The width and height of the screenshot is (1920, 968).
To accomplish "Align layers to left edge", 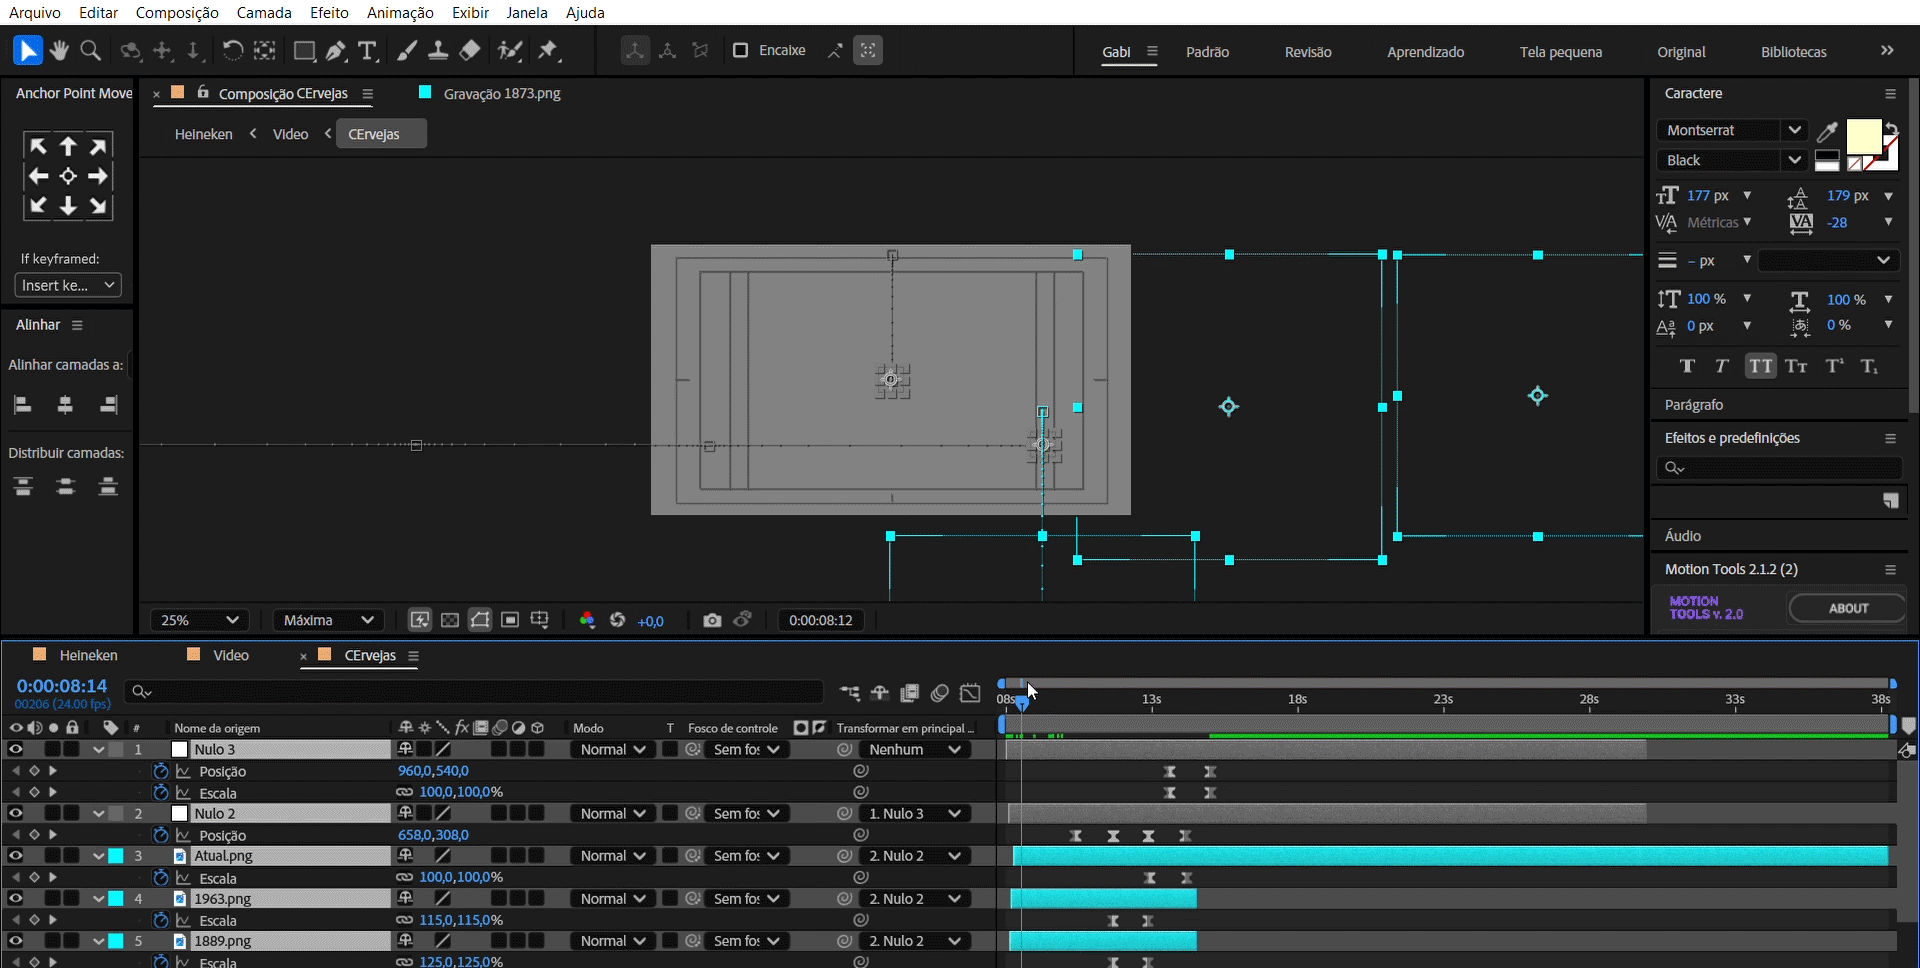I will [23, 404].
